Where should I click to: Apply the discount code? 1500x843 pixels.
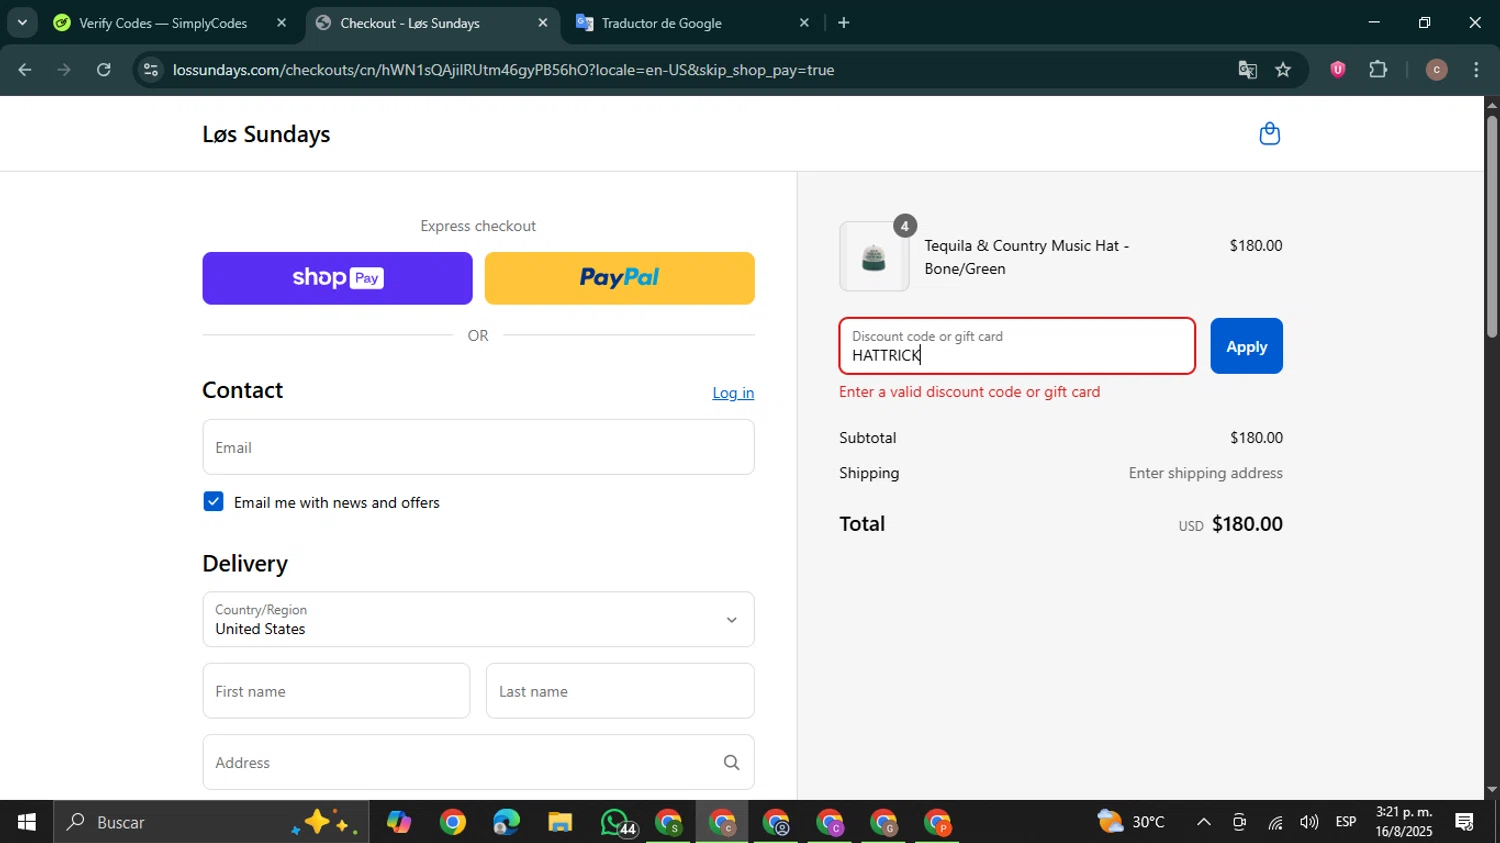click(1246, 346)
